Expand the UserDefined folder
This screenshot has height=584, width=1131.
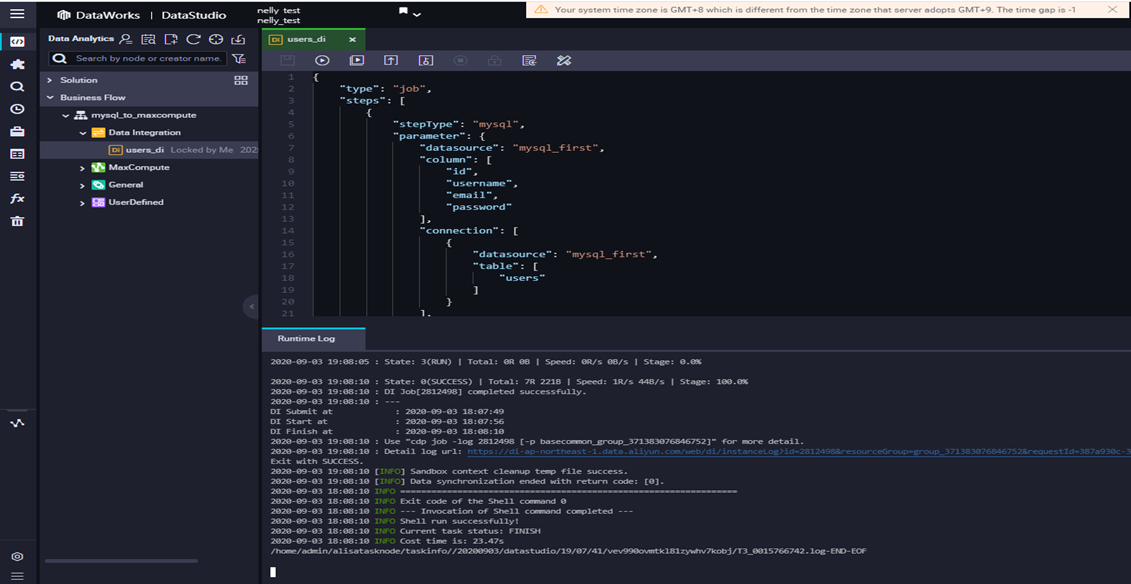click(83, 203)
